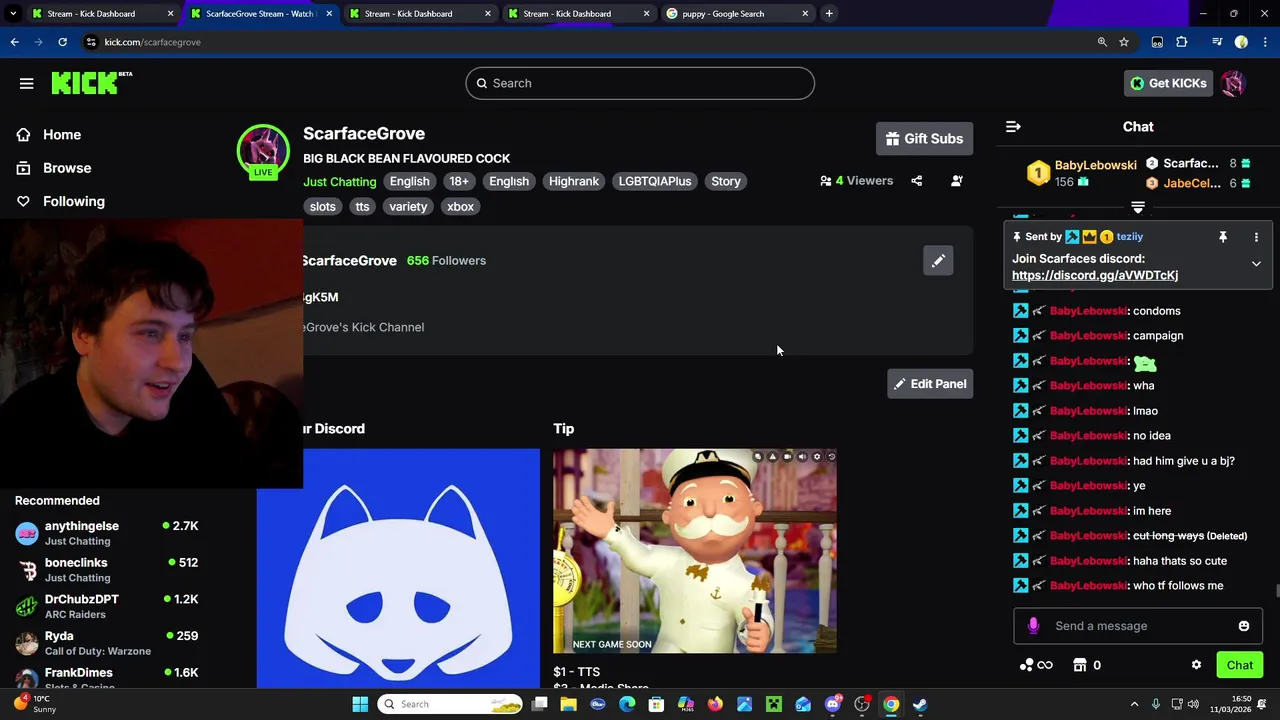Select the Story tag

726,181
